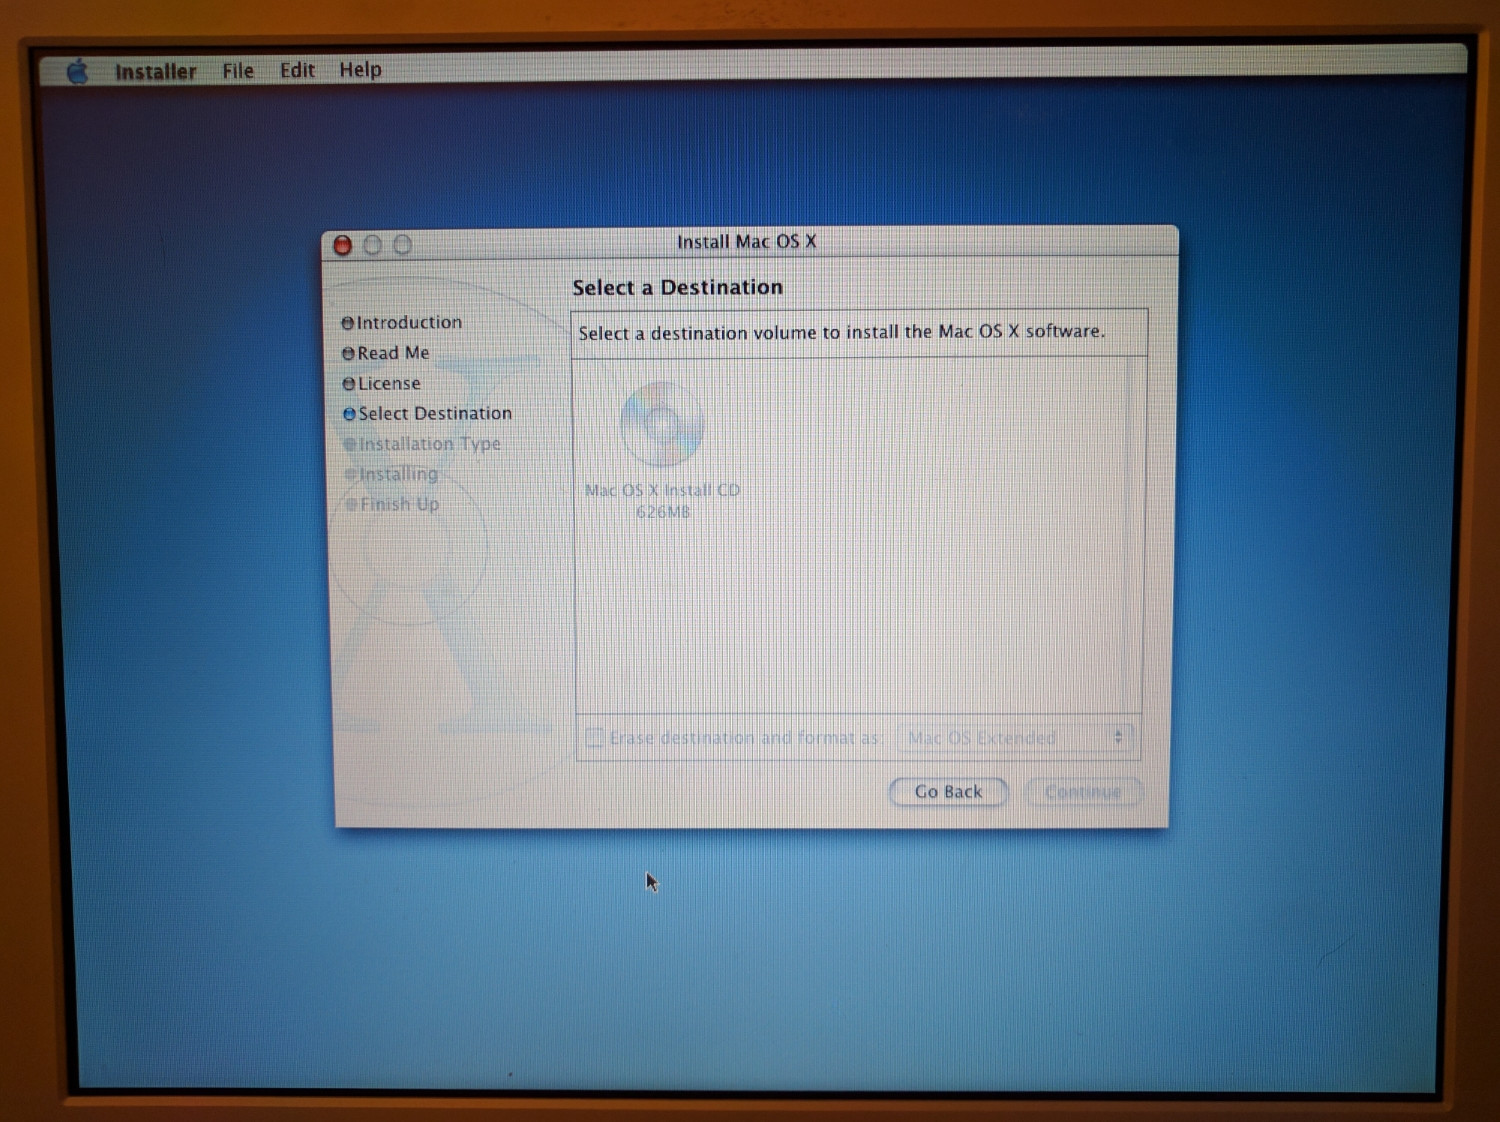Click the dimmed Installing step

[392, 474]
